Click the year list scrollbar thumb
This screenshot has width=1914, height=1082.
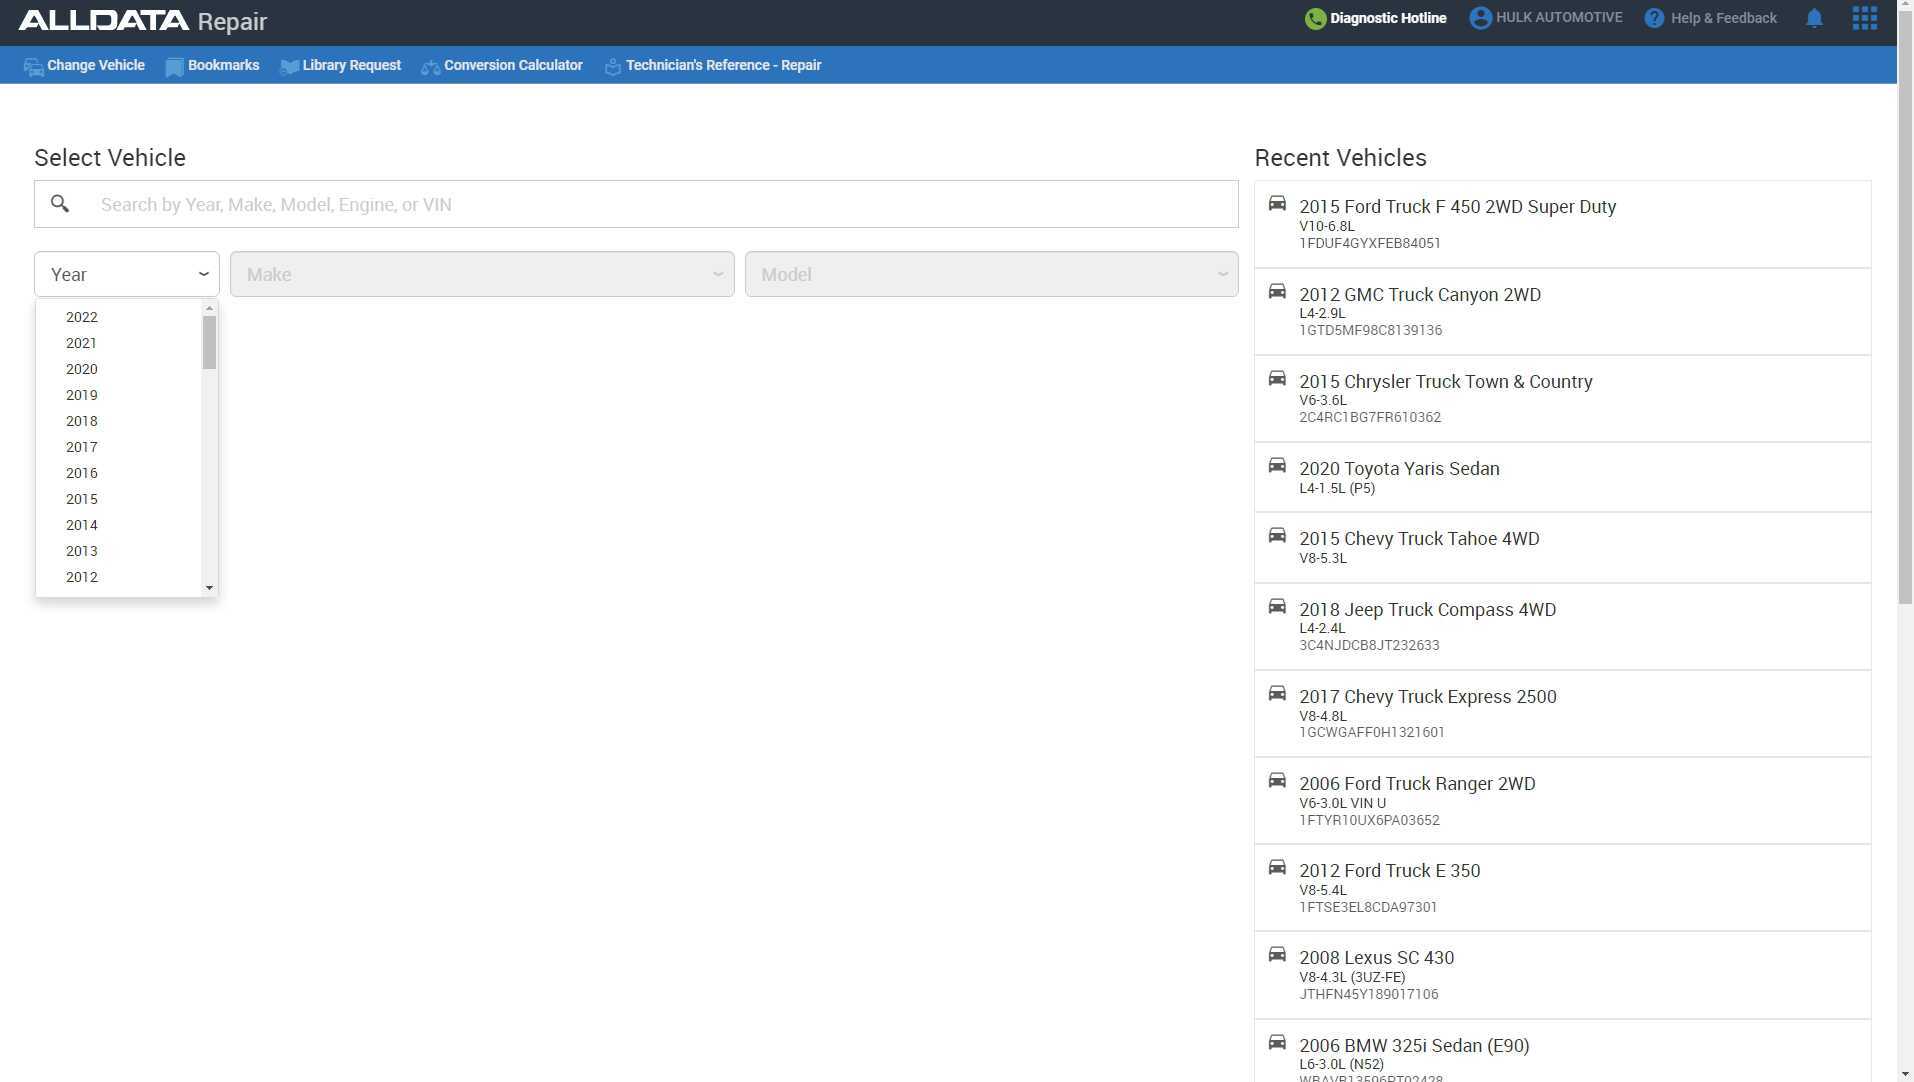209,342
